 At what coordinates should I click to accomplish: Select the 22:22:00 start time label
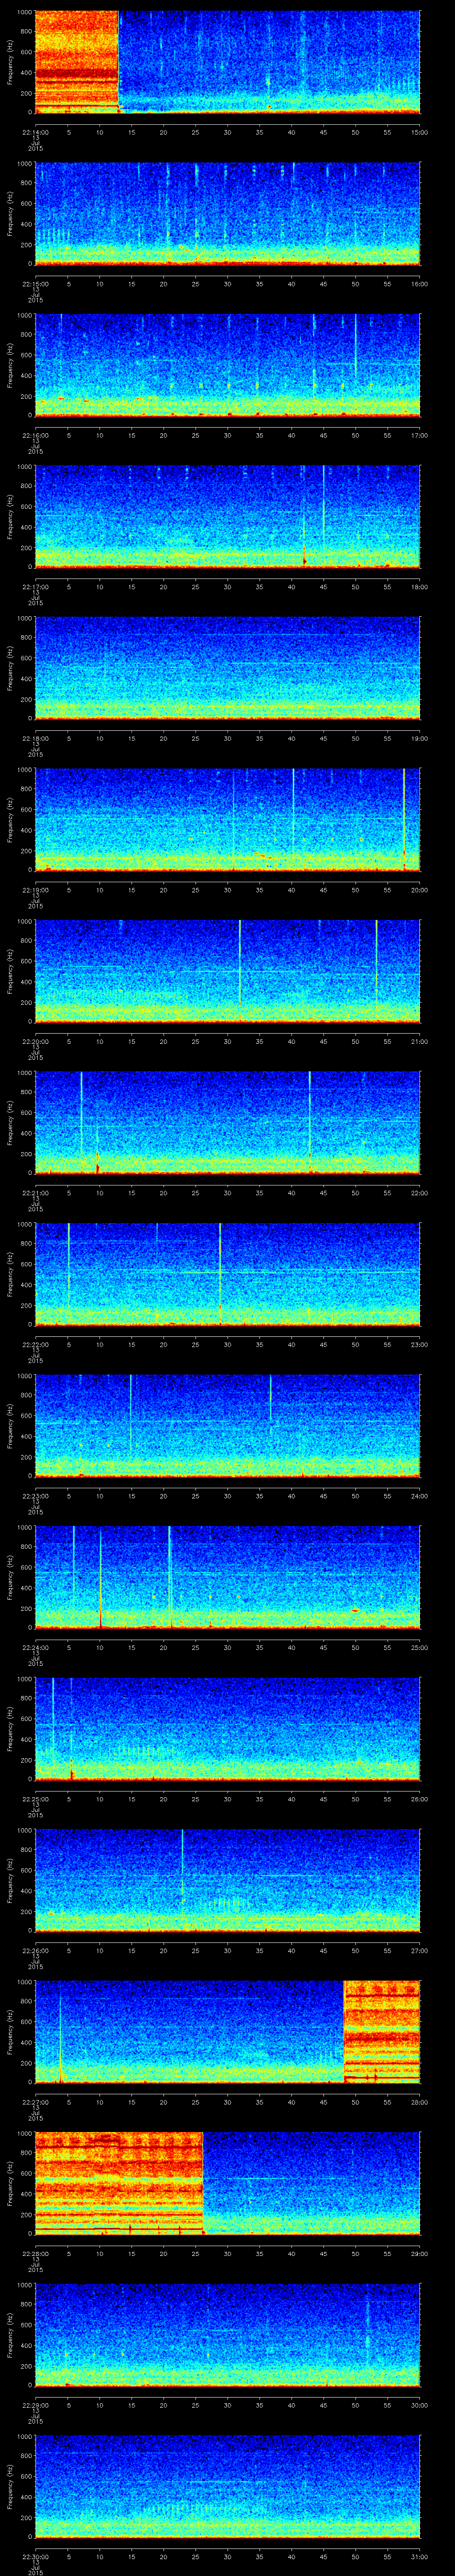tap(35, 1344)
